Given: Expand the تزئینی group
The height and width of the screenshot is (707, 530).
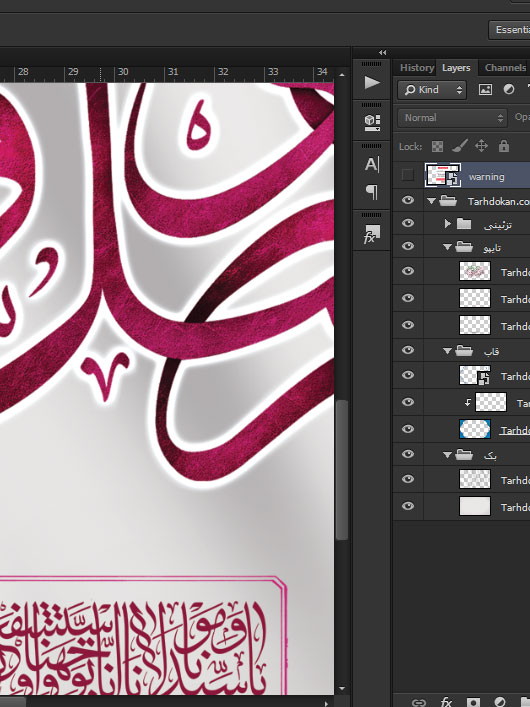Looking at the screenshot, I should (447, 224).
